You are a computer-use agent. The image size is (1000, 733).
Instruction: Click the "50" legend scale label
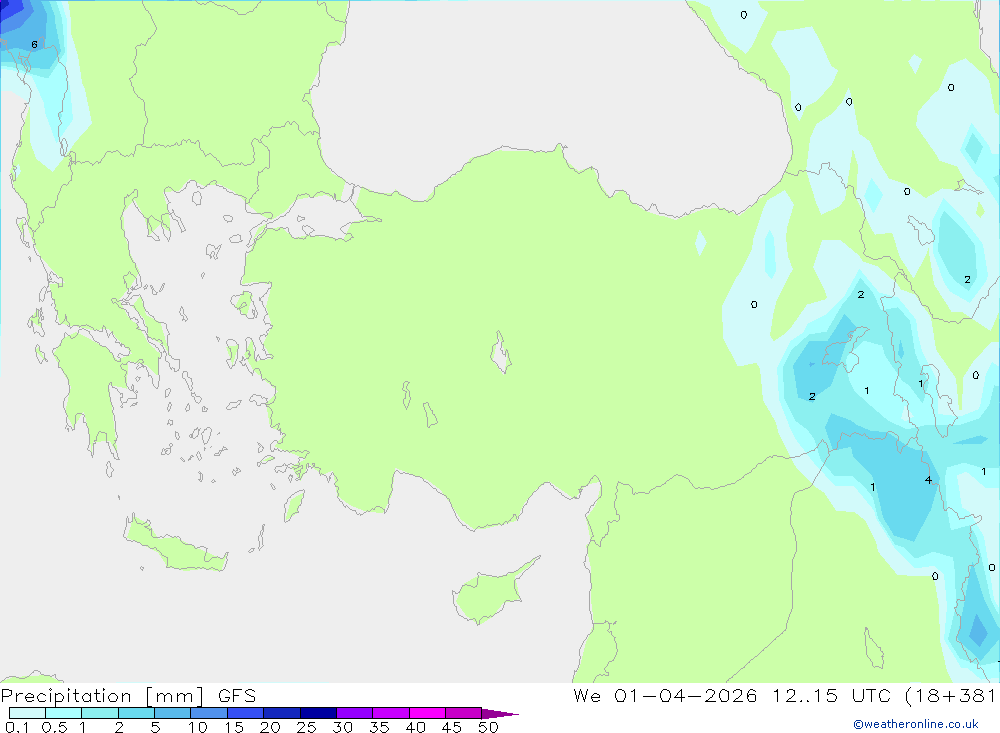pyautogui.click(x=488, y=727)
